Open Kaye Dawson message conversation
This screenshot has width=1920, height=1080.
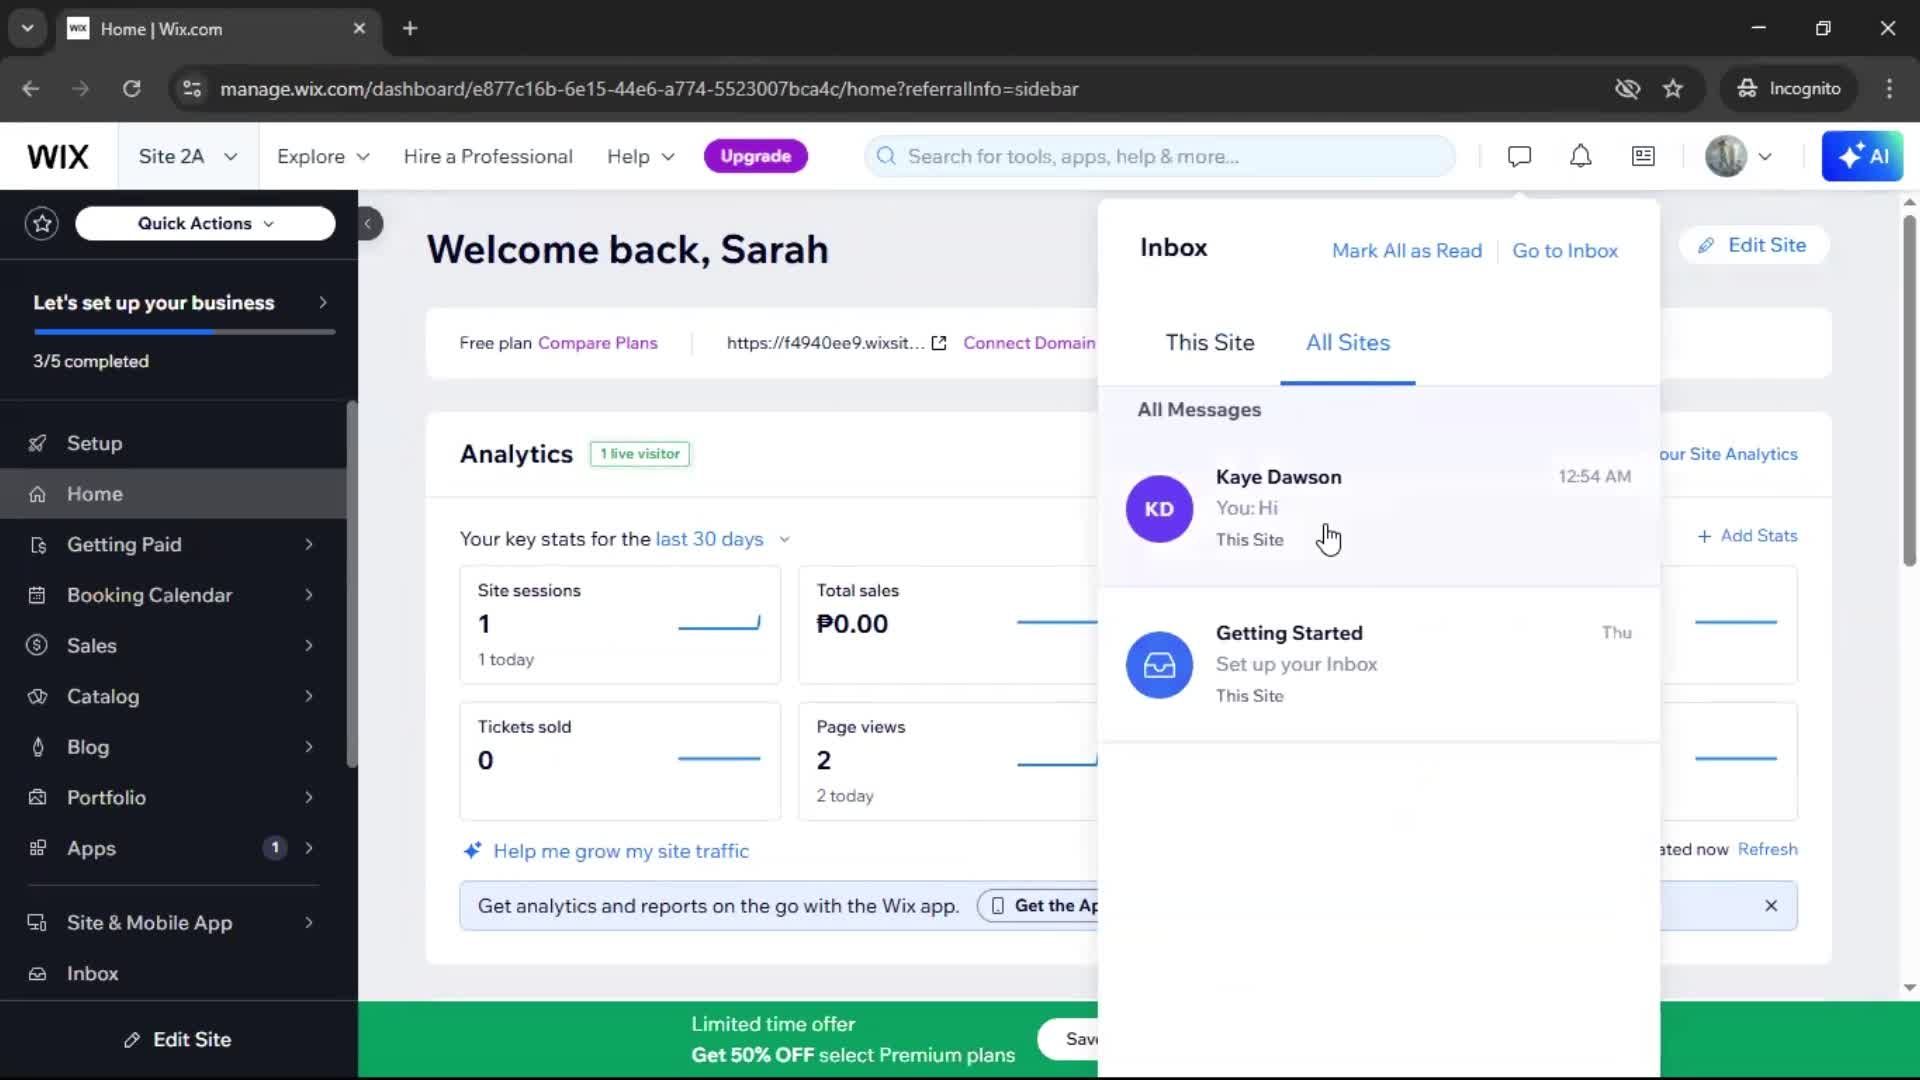pos(1379,509)
